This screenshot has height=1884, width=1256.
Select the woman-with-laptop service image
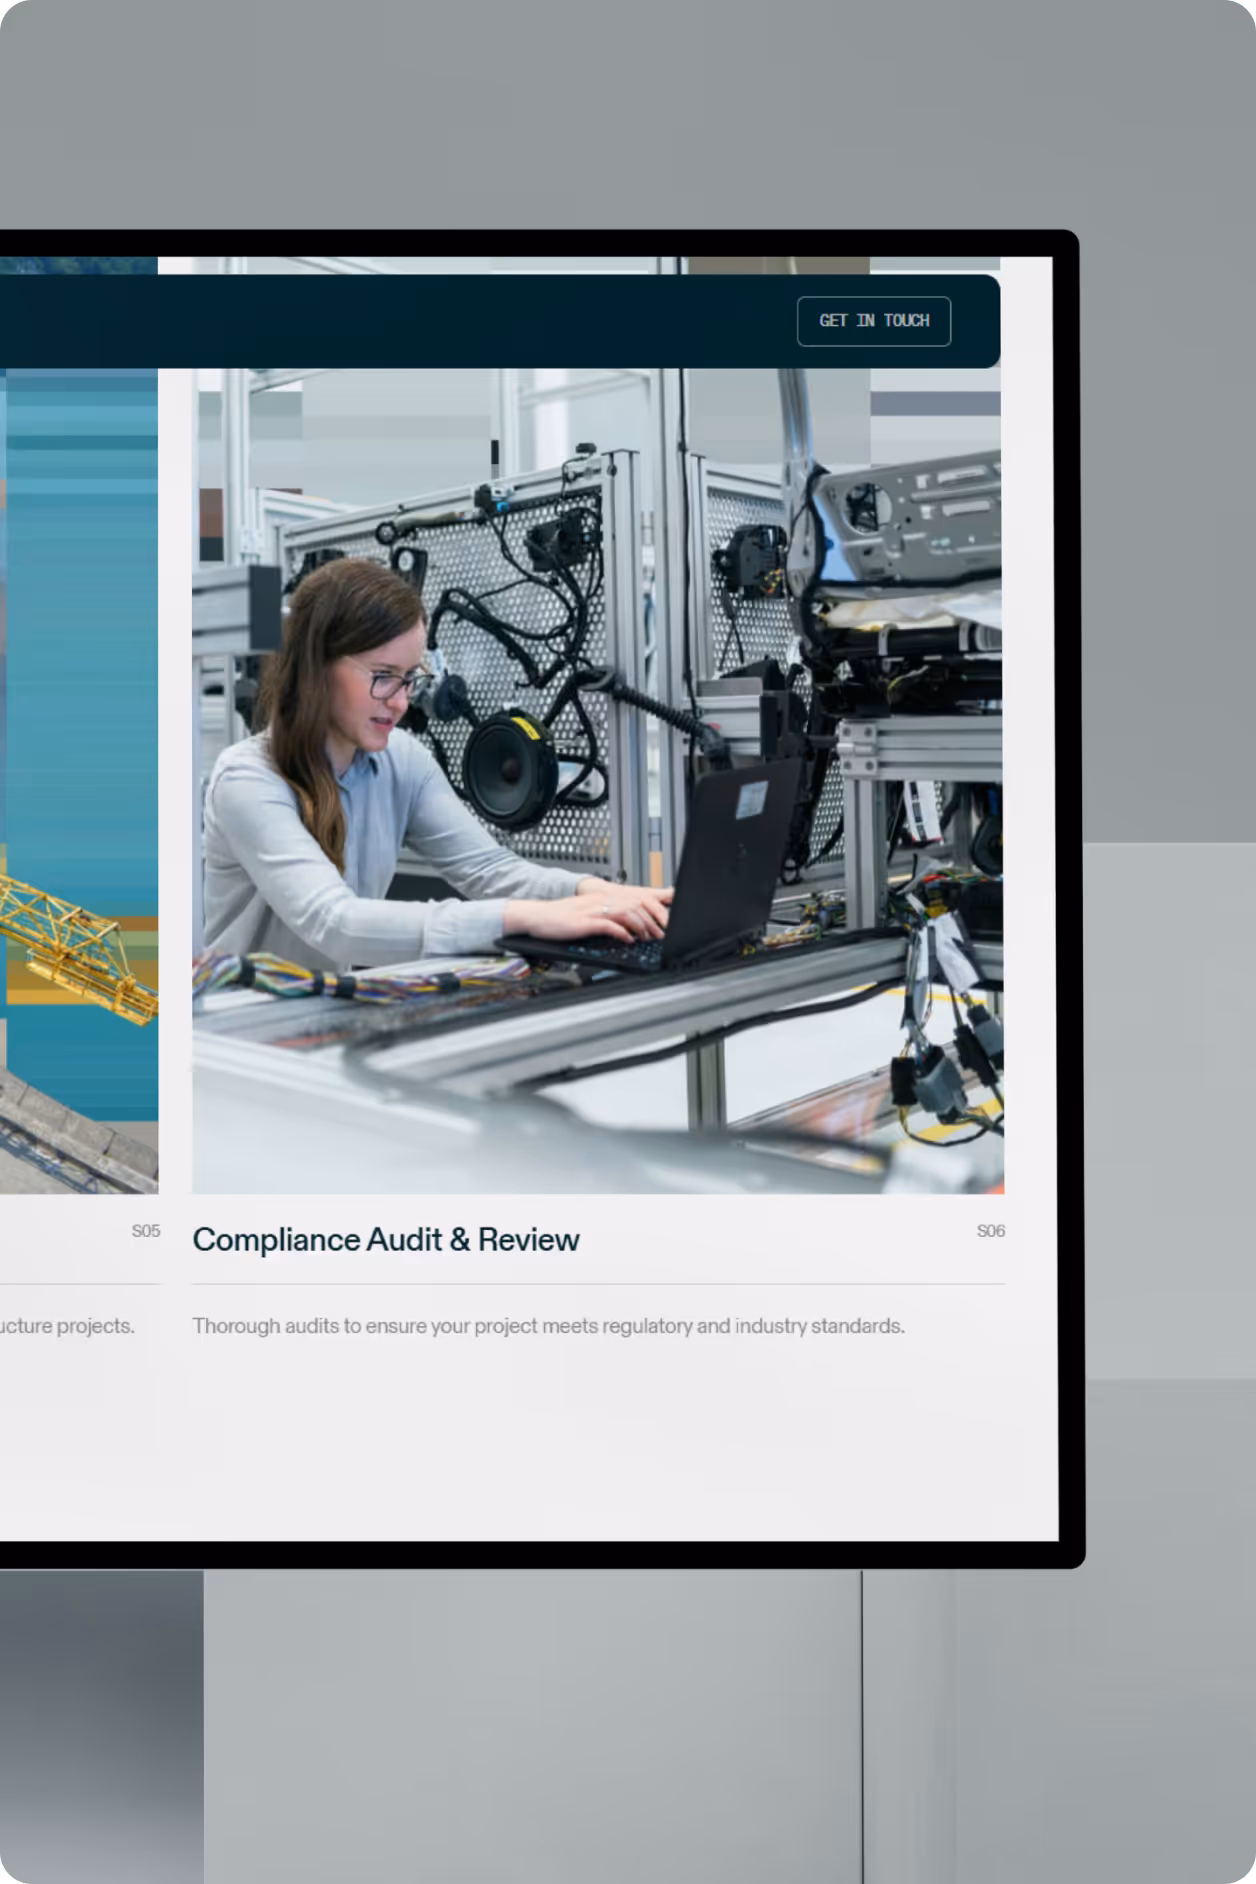[x=597, y=725]
